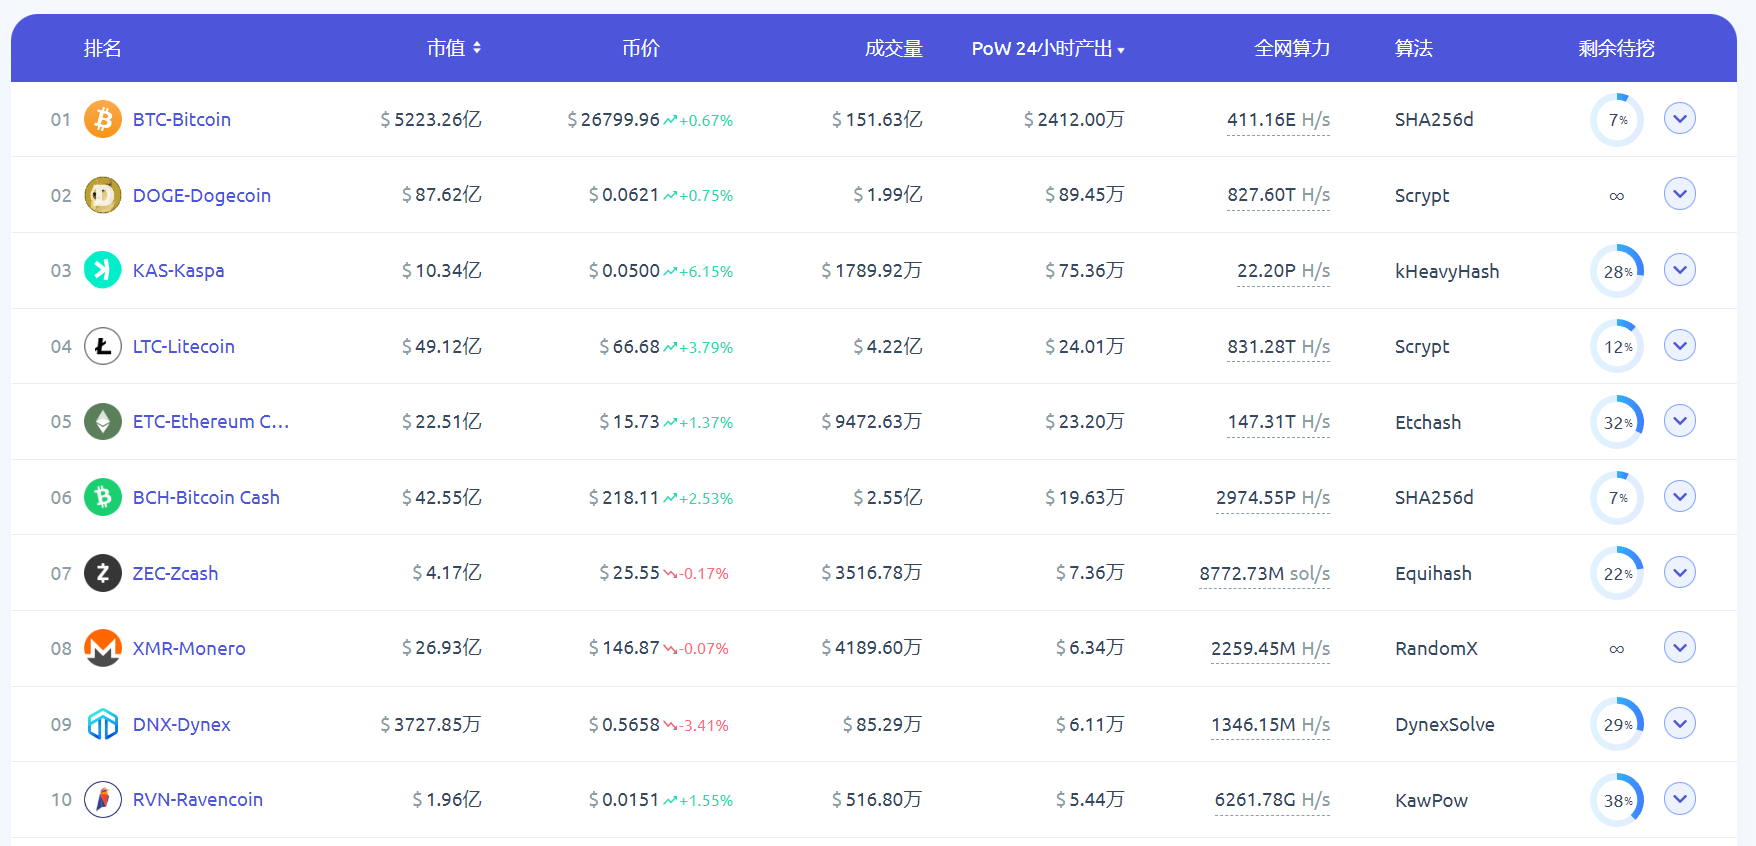This screenshot has width=1756, height=846.
Task: Expand the RVN-Ravencoin row chevron
Action: (x=1679, y=798)
